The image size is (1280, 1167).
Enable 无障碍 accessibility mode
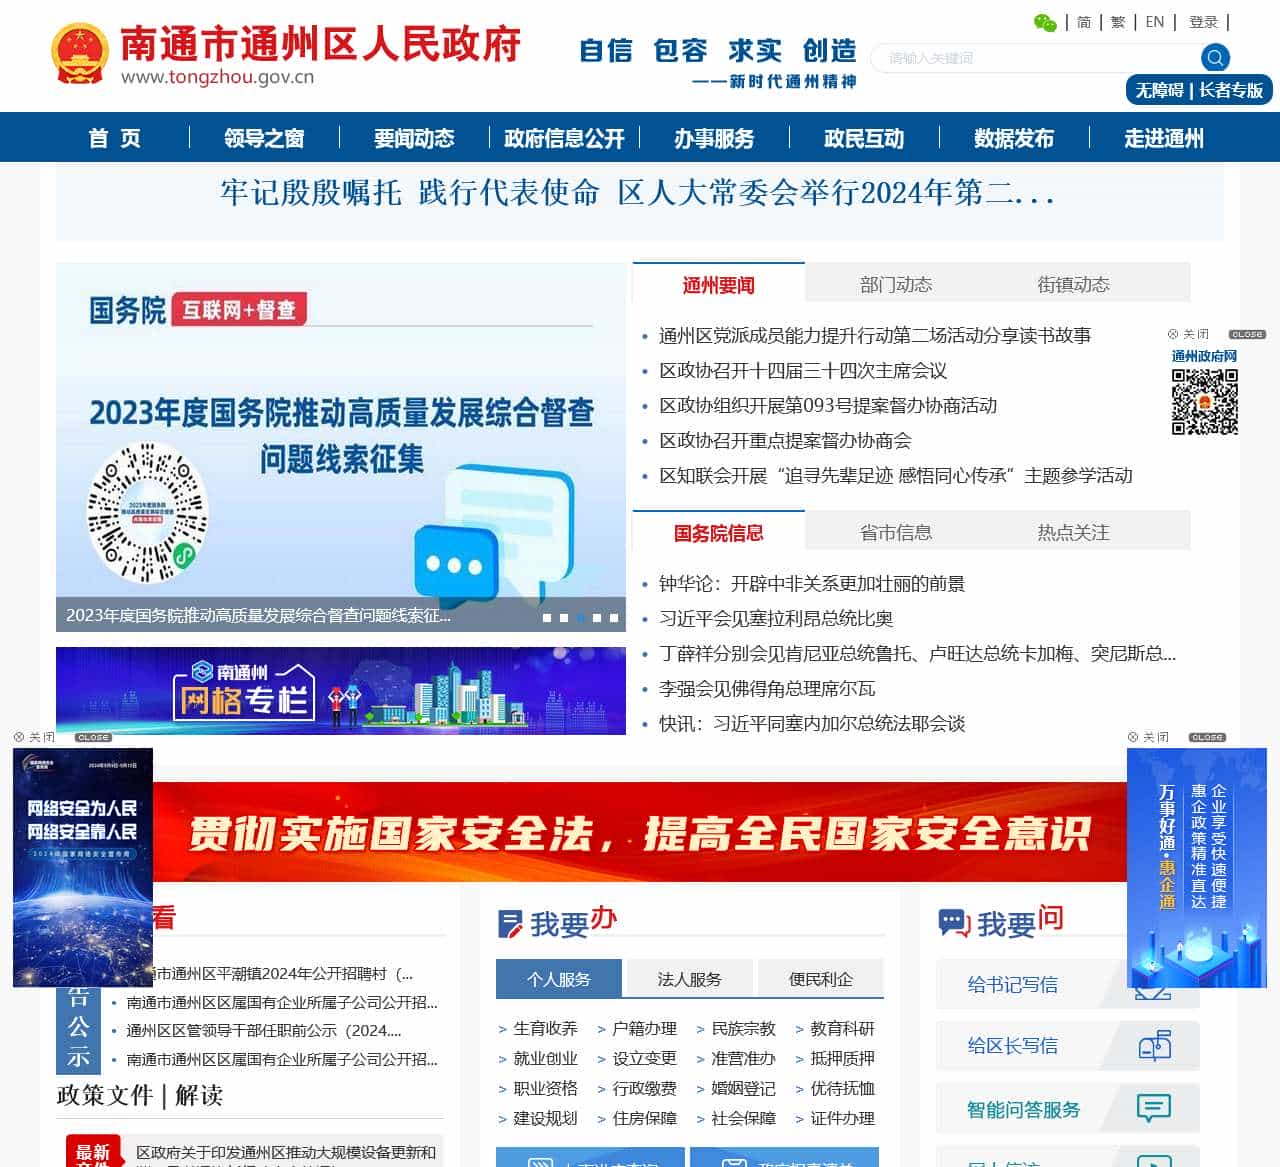(x=1160, y=90)
